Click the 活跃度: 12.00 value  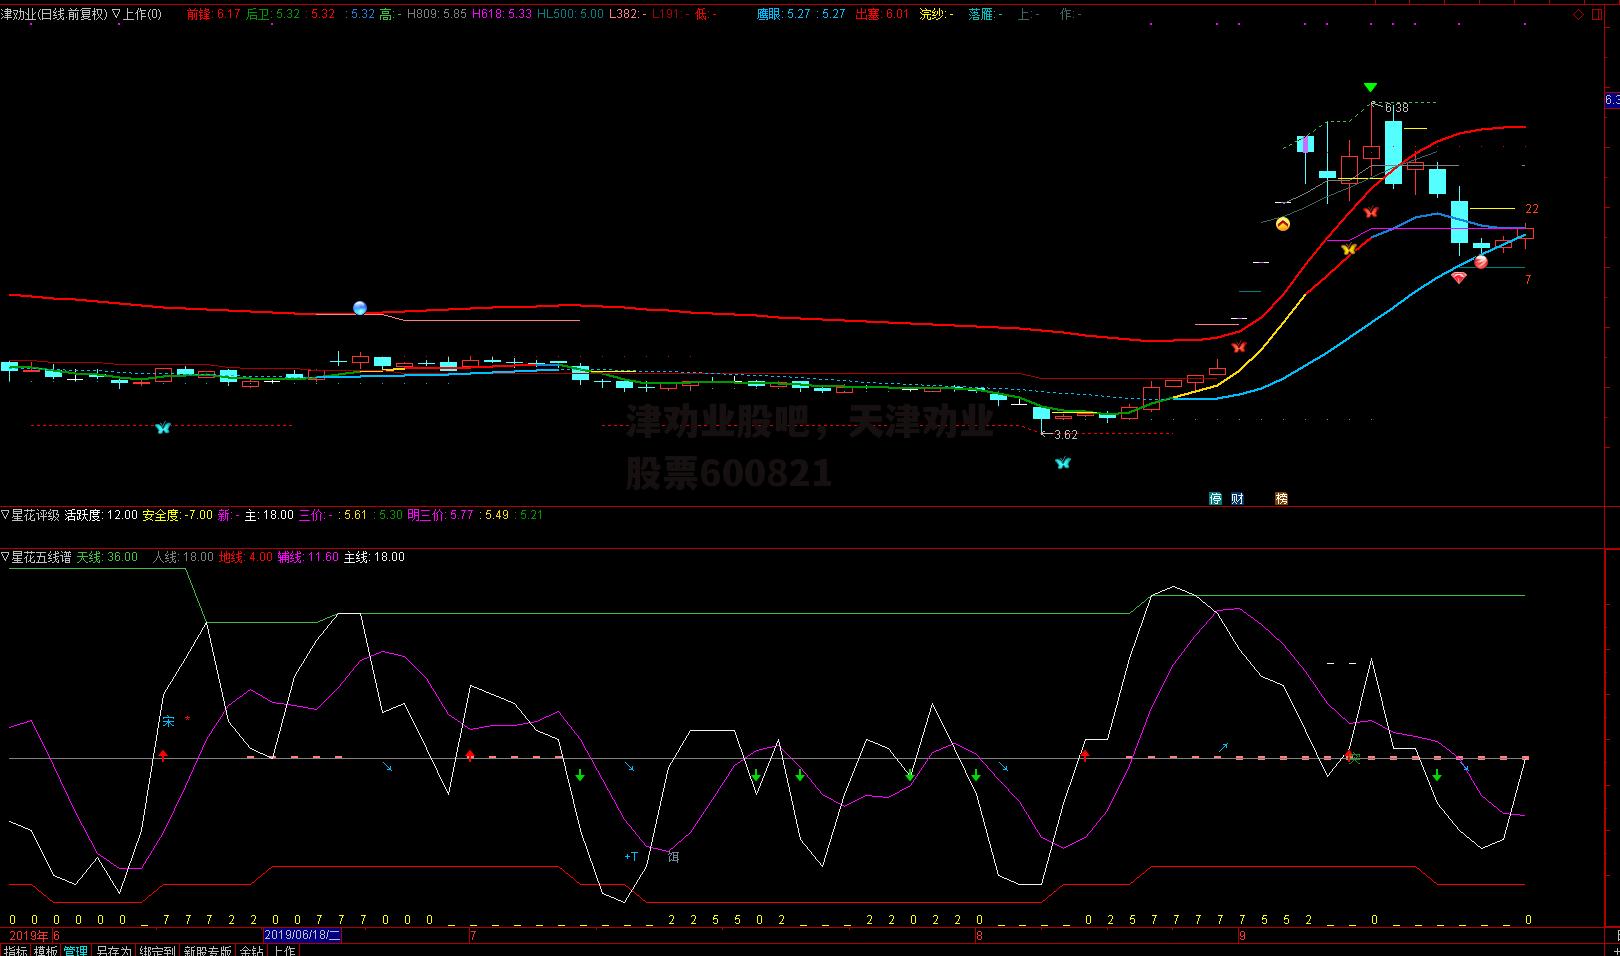click(101, 515)
